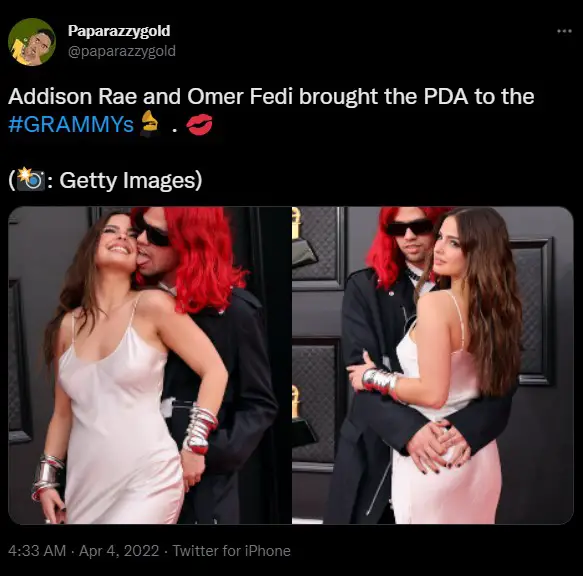Open the Paparazzygold display name
The width and height of the screenshot is (583, 576).
click(x=119, y=30)
